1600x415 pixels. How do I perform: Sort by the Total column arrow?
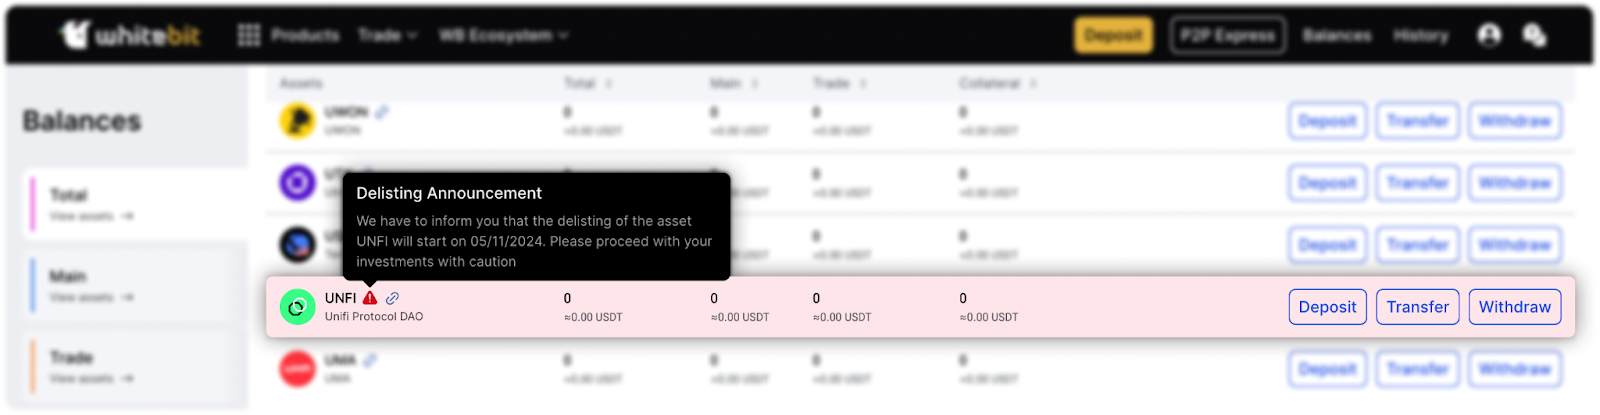[x=608, y=83]
